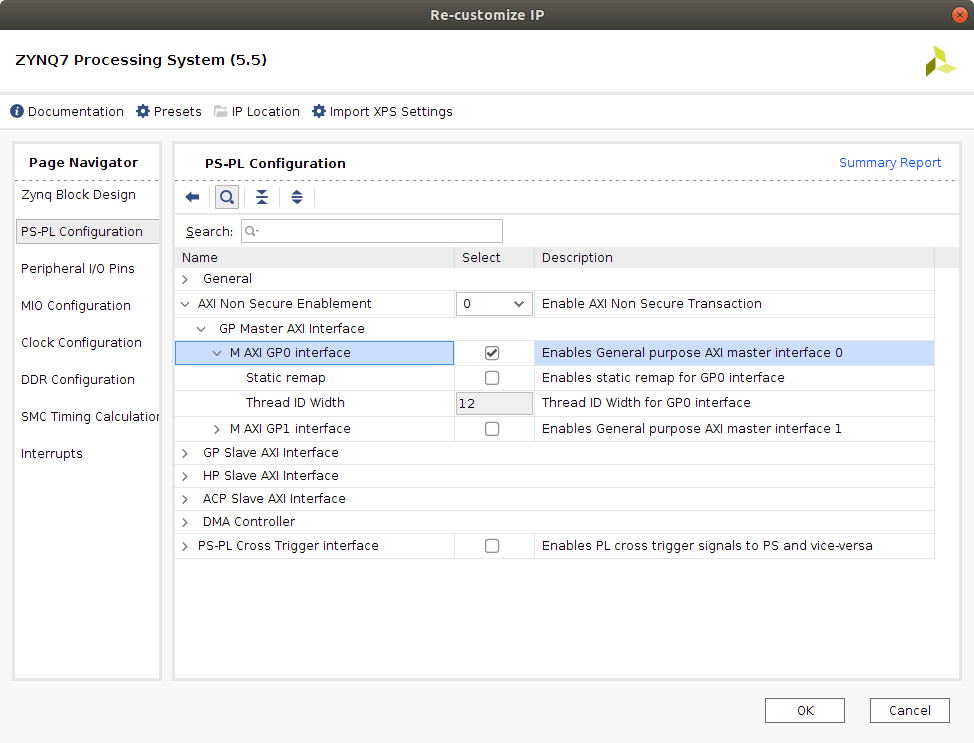Uncheck the M AXI GP0 interface checkbox
The image size is (974, 743).
point(492,353)
